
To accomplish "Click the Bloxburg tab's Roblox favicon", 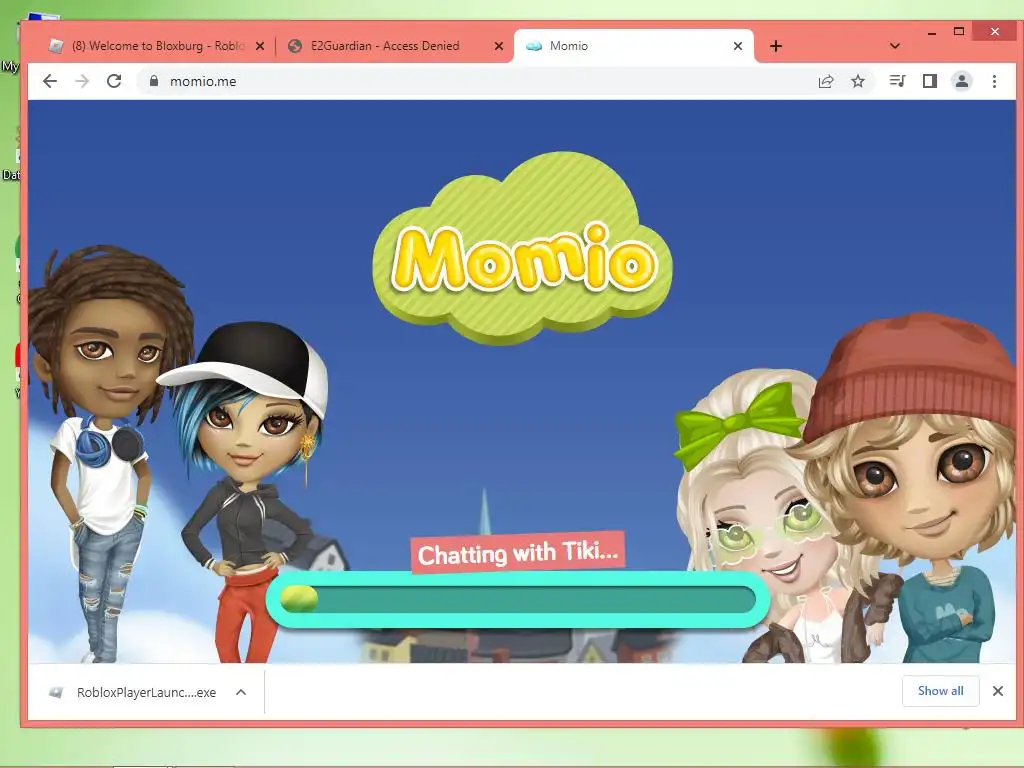I will point(57,46).
